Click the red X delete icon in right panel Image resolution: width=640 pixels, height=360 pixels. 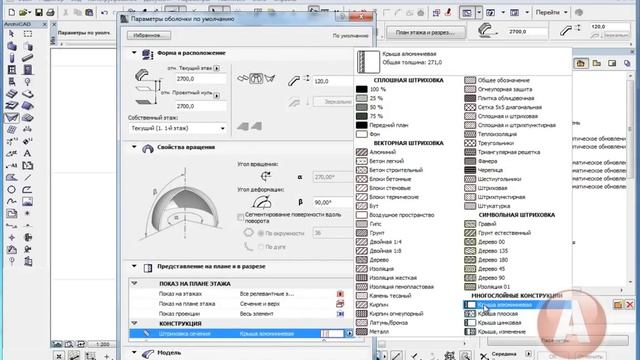(630, 305)
